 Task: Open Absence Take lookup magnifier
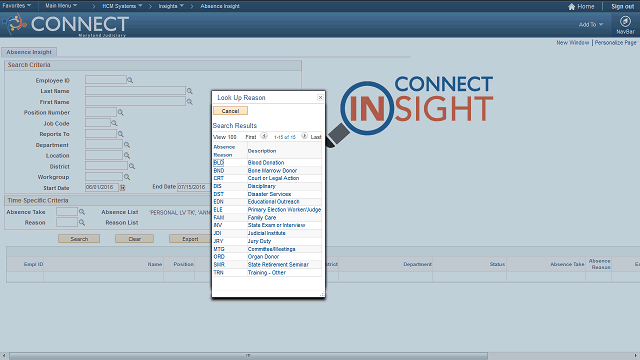pyautogui.click(x=82, y=212)
